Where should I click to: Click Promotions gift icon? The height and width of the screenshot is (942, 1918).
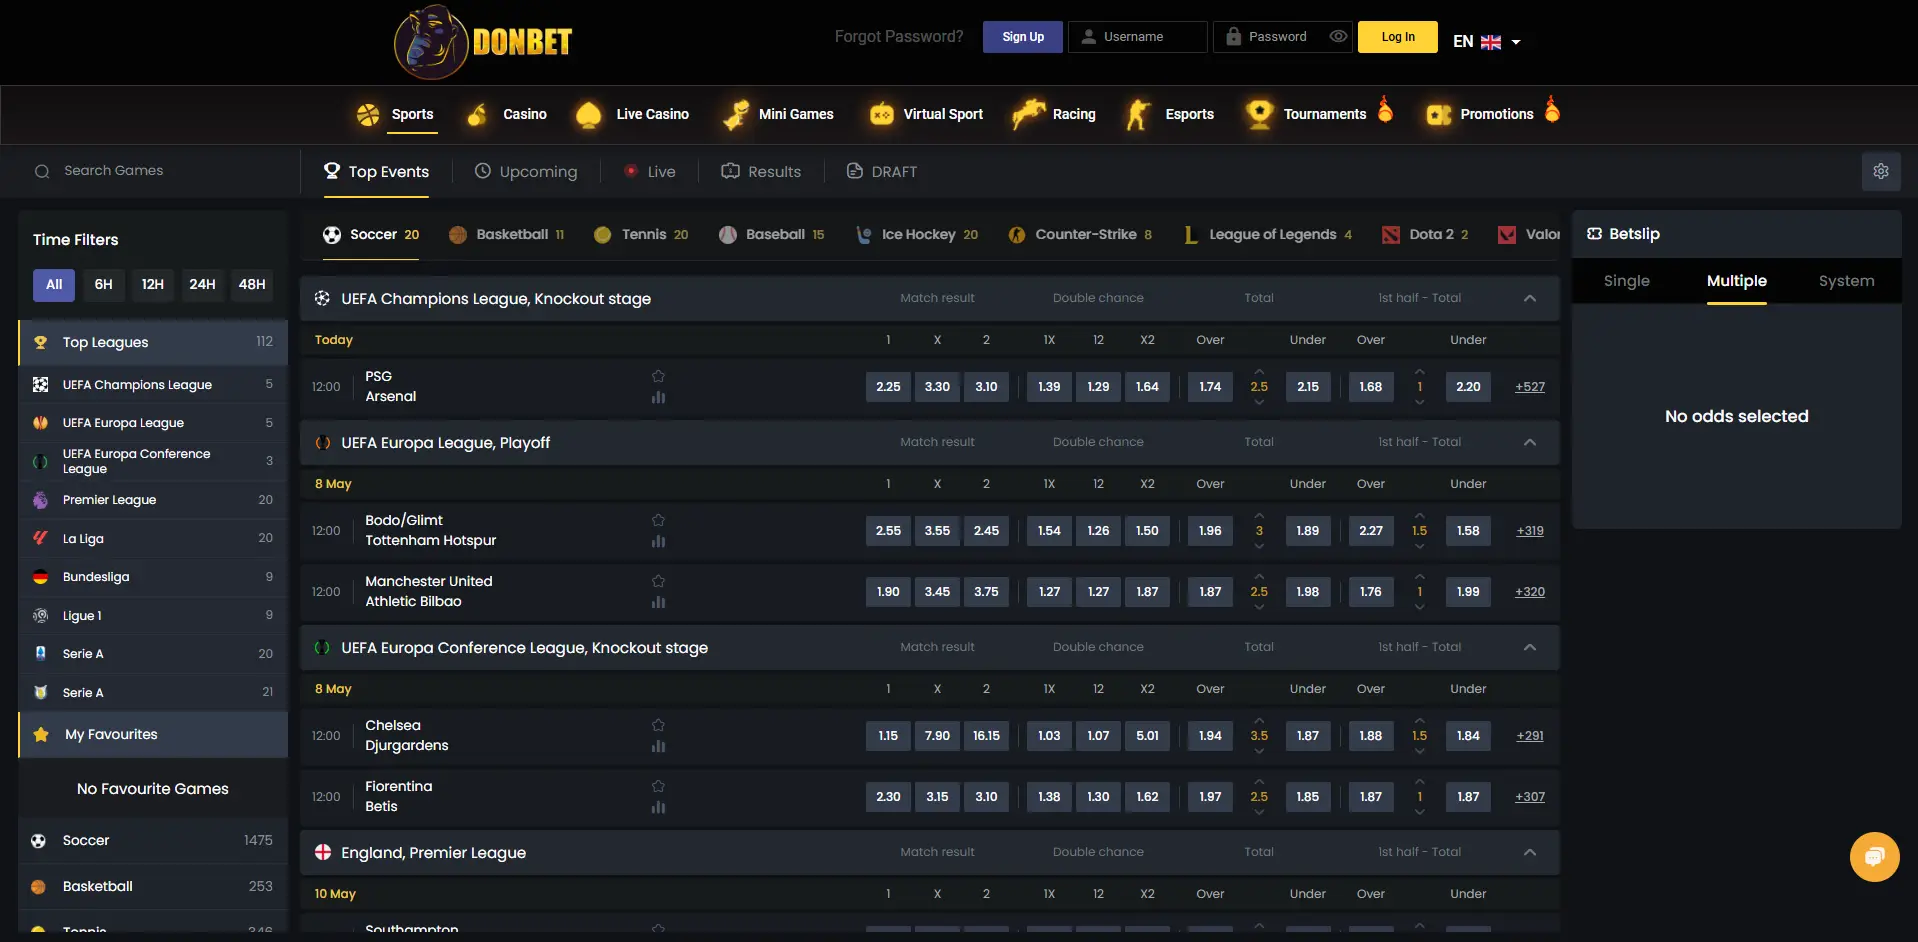click(x=1438, y=115)
